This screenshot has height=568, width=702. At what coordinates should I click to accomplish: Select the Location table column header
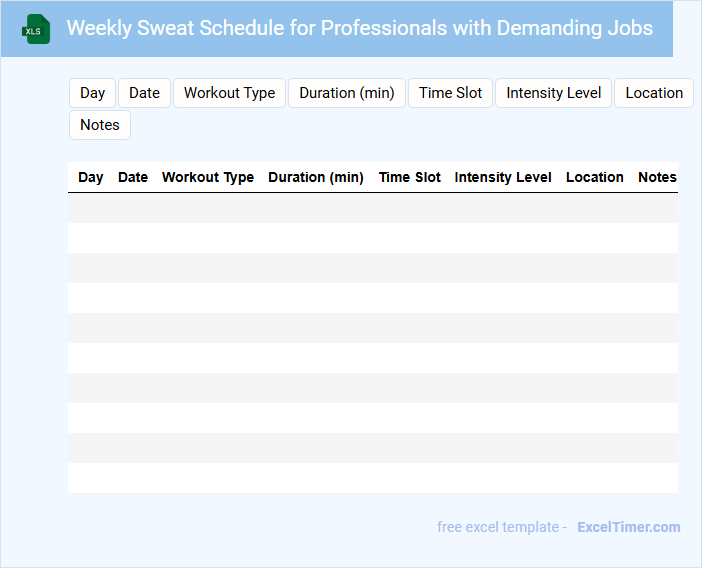click(x=595, y=177)
